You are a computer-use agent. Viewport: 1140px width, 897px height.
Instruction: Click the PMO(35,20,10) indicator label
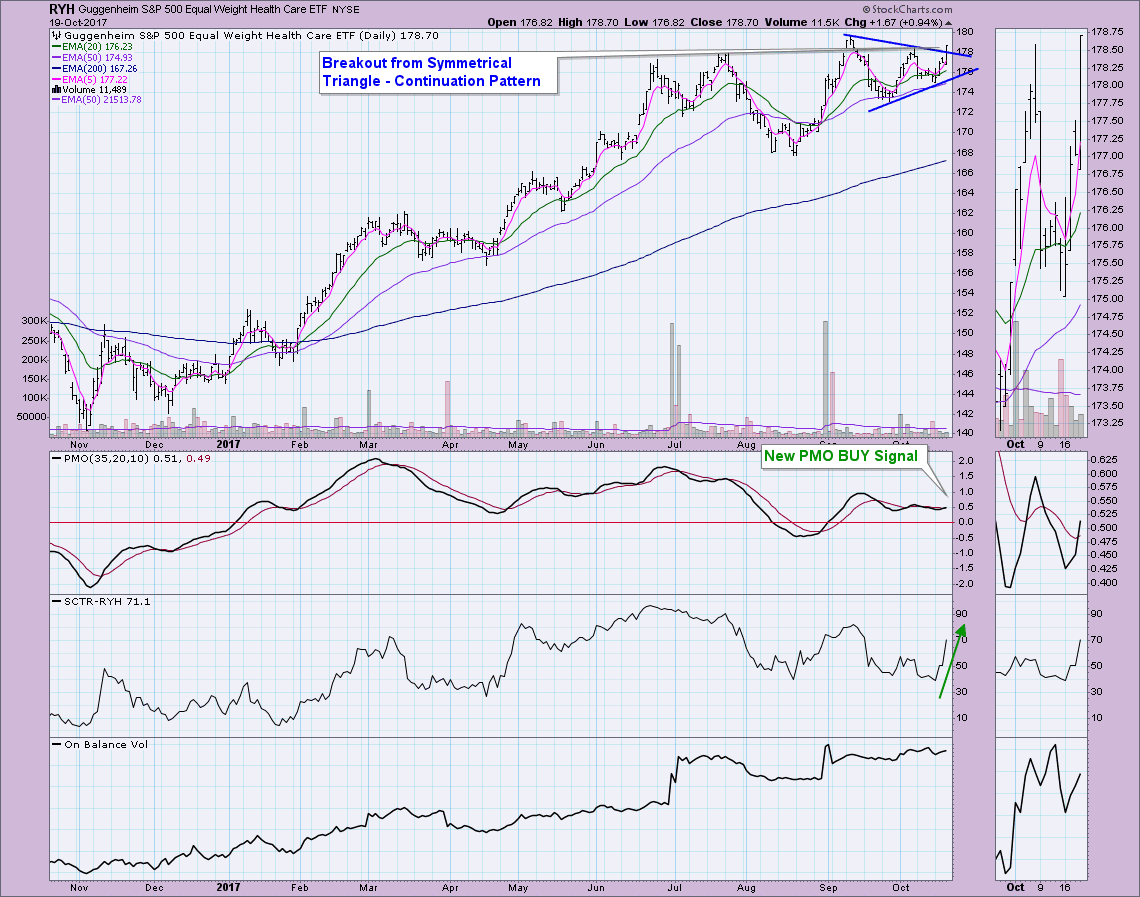100,457
